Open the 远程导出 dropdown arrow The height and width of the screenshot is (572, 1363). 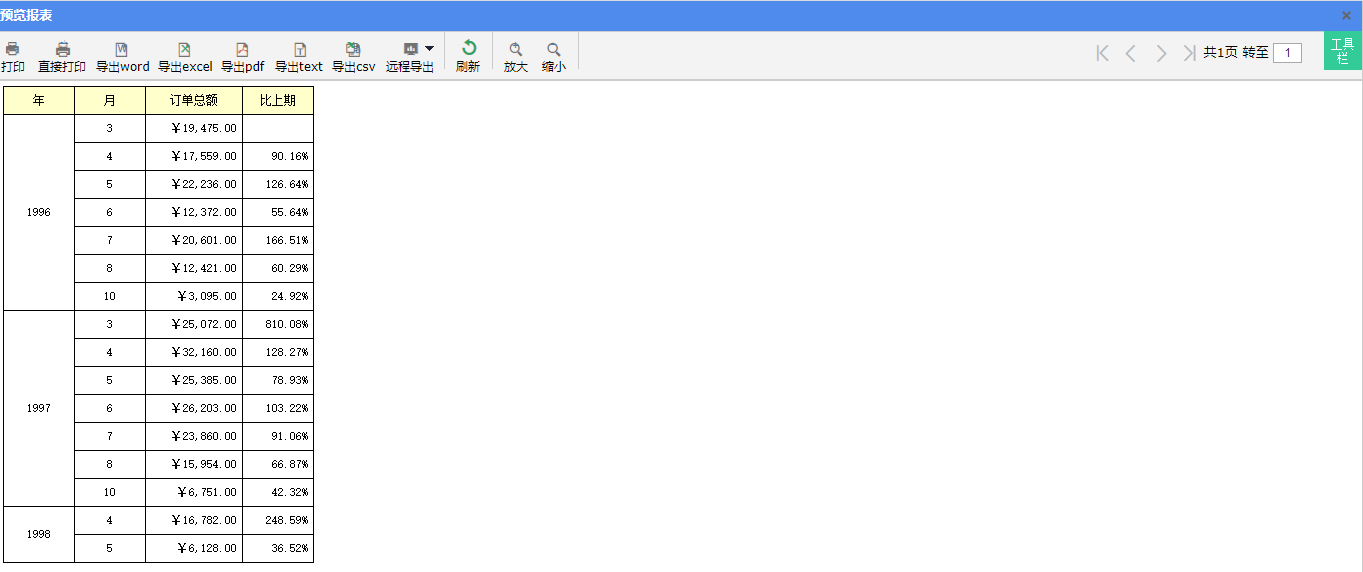tap(429, 48)
